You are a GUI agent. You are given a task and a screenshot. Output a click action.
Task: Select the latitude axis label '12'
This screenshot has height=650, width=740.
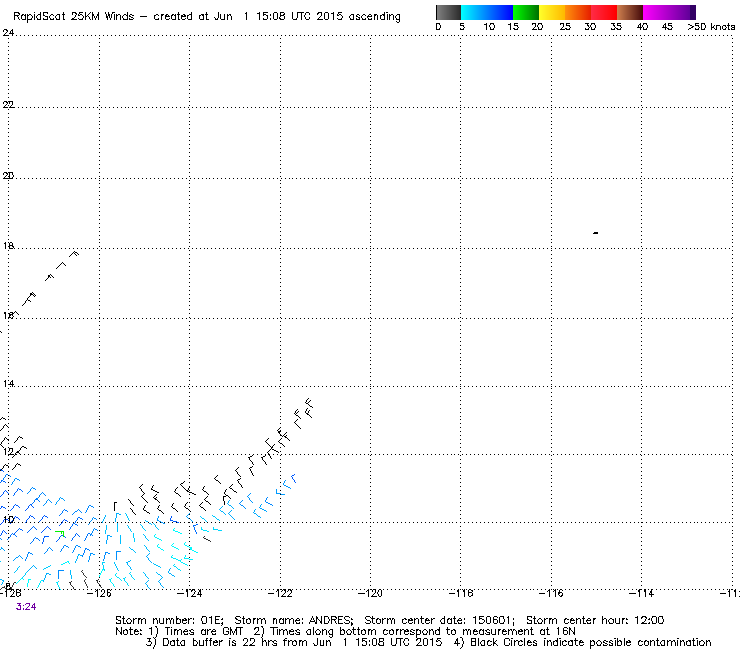[x=8, y=452]
